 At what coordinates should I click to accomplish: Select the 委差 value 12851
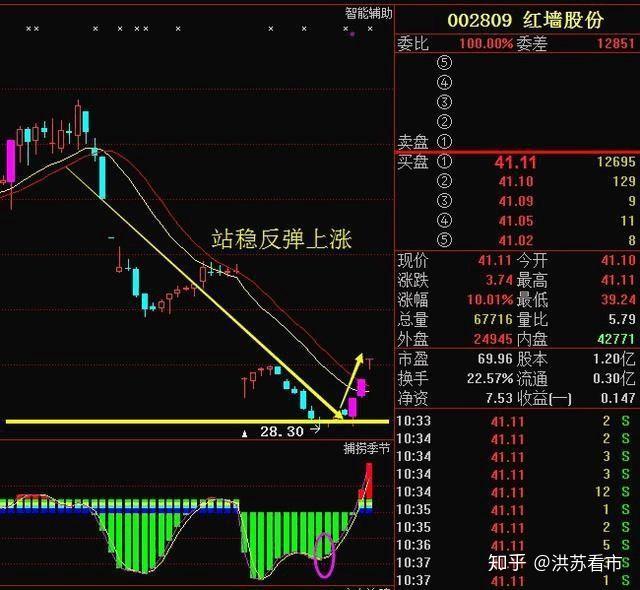[x=616, y=44]
